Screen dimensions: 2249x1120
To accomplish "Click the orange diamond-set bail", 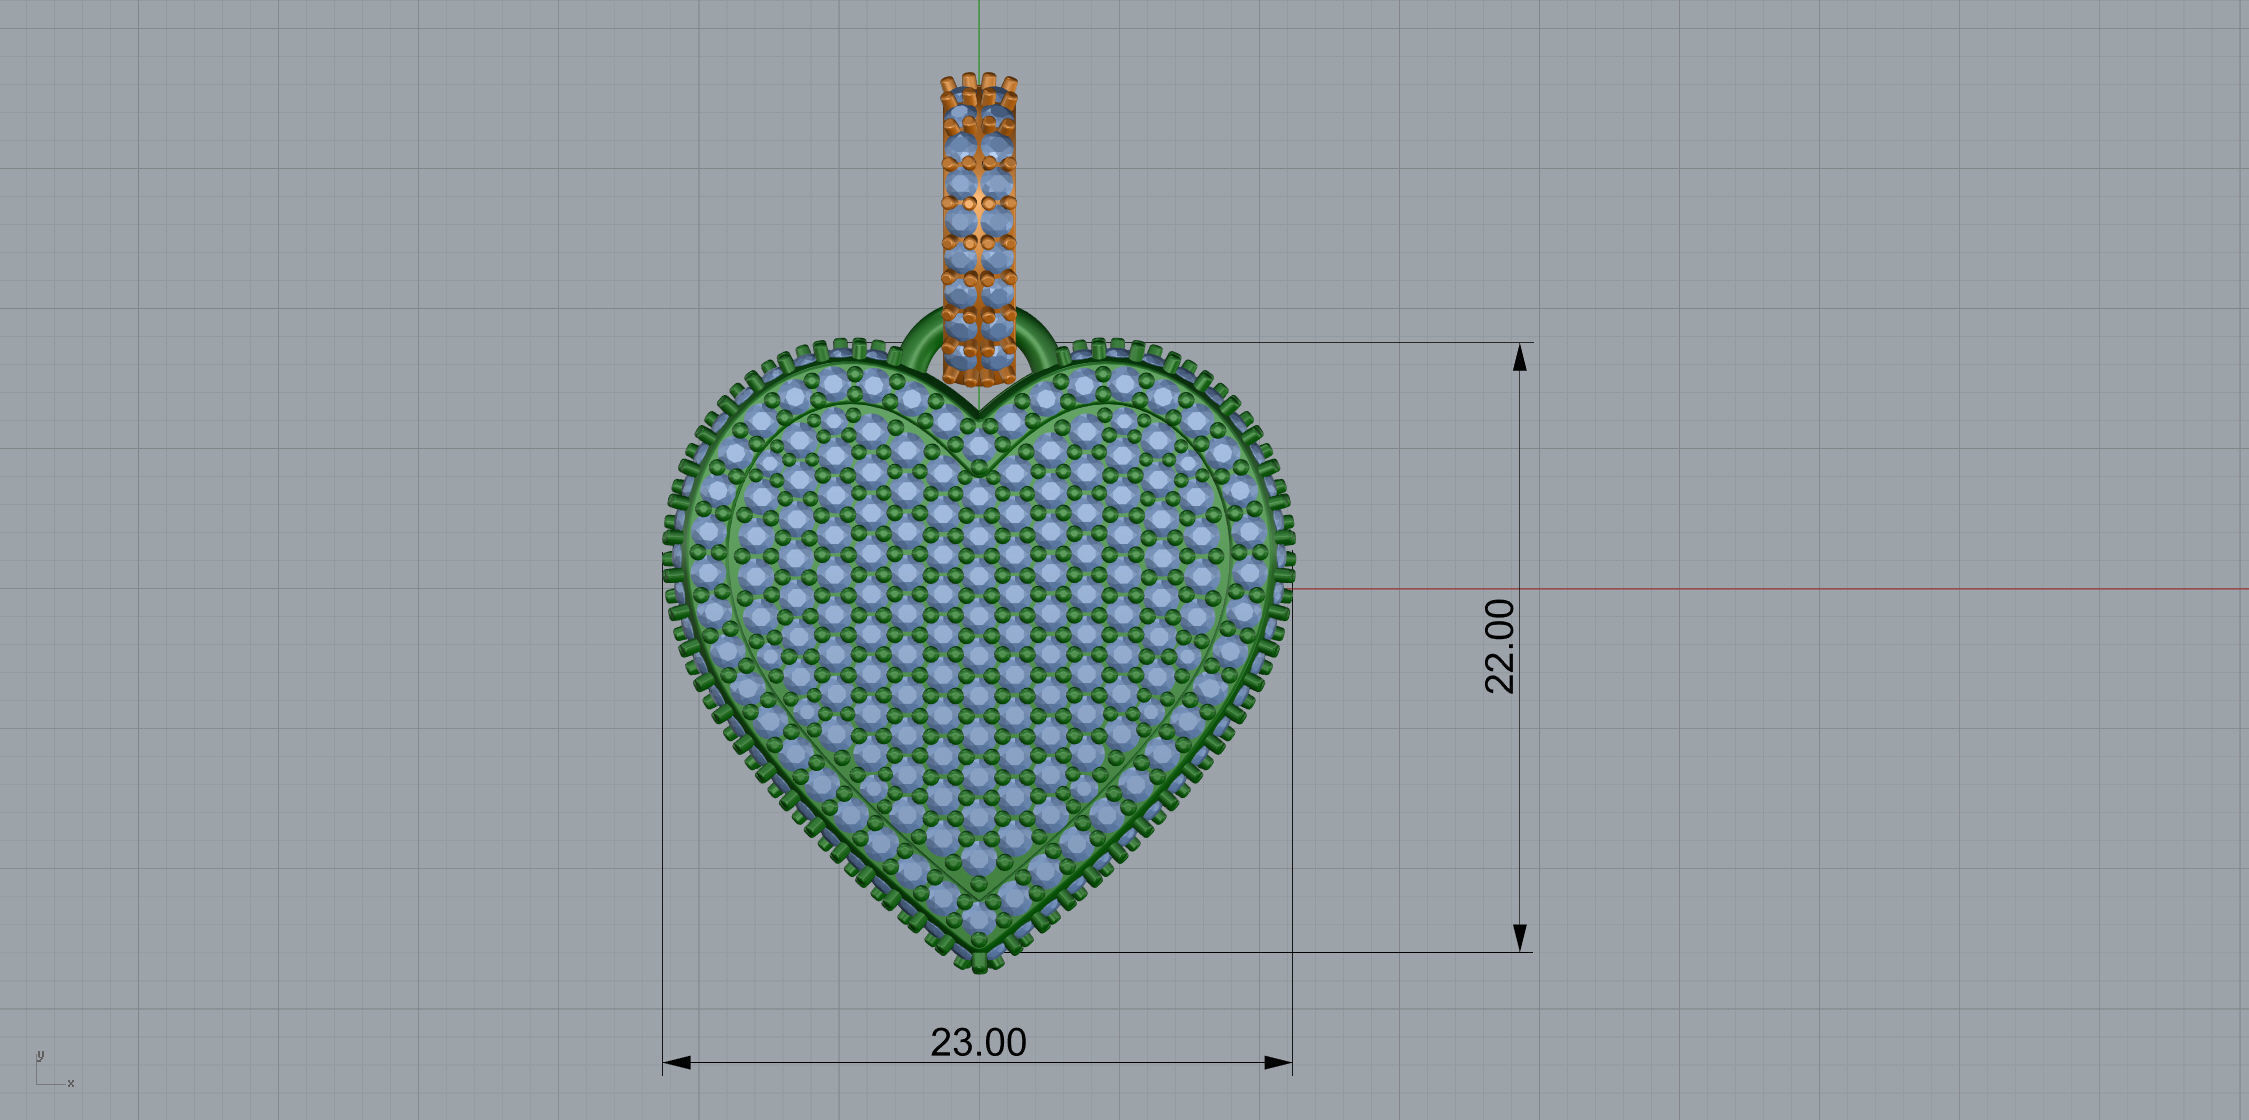I will click(979, 230).
